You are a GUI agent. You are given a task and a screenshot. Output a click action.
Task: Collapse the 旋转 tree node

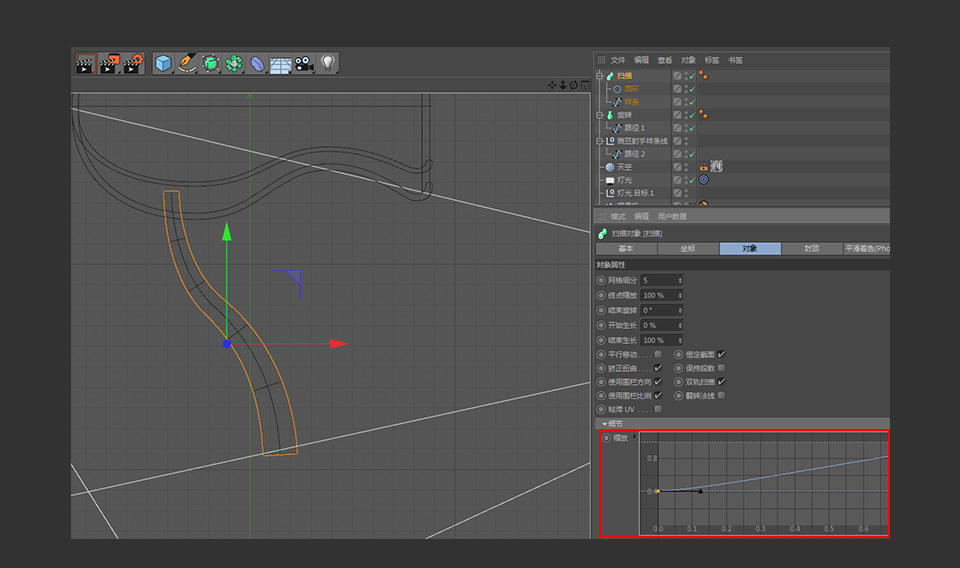[600, 114]
